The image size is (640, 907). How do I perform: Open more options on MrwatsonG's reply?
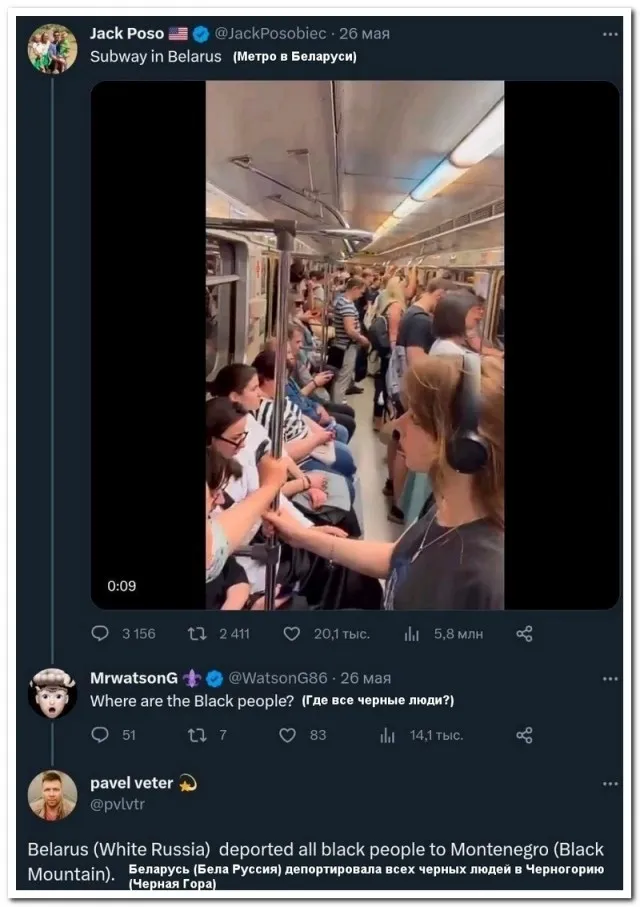[x=610, y=679]
